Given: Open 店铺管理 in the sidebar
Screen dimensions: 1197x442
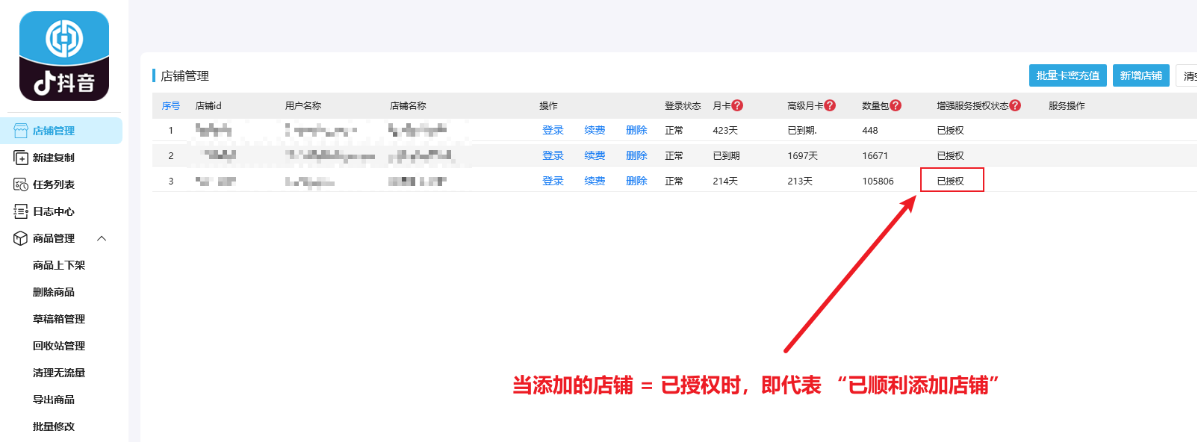Looking at the screenshot, I should [61, 131].
